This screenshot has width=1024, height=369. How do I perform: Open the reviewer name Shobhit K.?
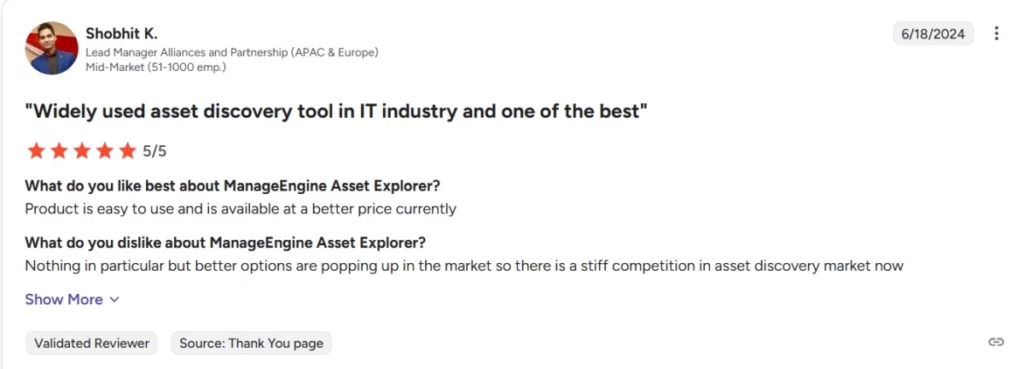point(121,33)
